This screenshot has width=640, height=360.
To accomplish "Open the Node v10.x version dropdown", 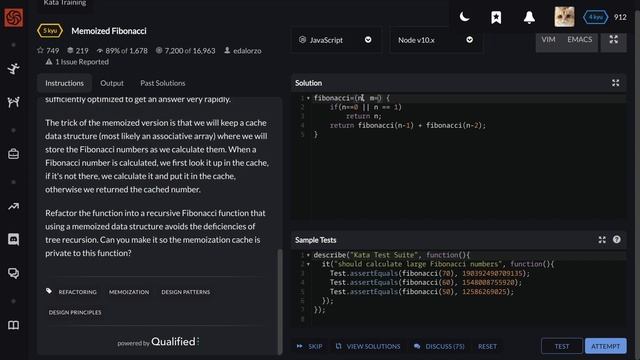I will 436,40.
